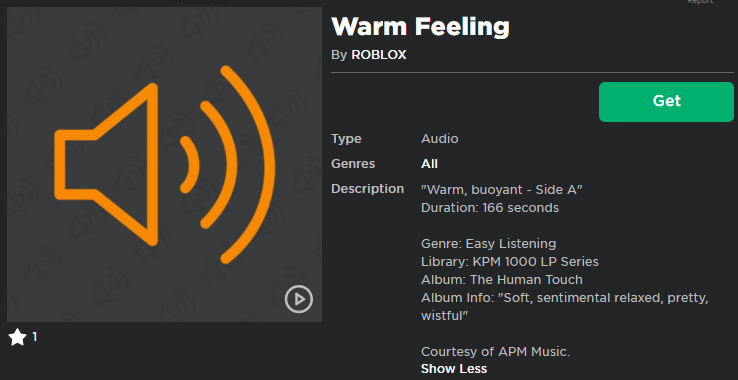
Task: Click the Genre: Easy Listening line
Action: point(488,244)
